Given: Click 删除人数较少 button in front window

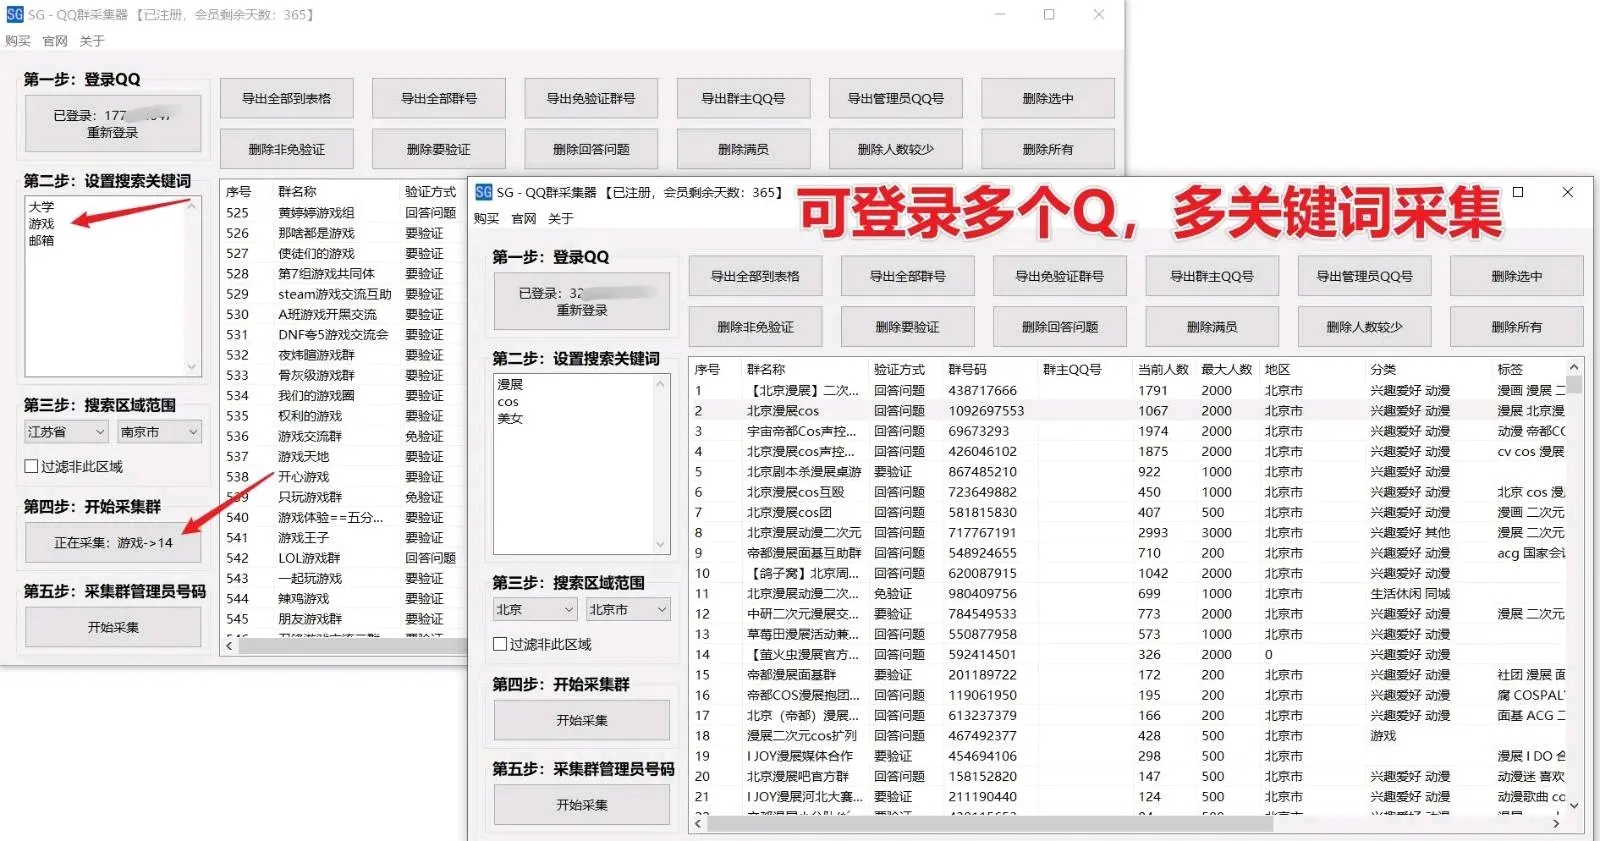Looking at the screenshot, I should click(1364, 327).
